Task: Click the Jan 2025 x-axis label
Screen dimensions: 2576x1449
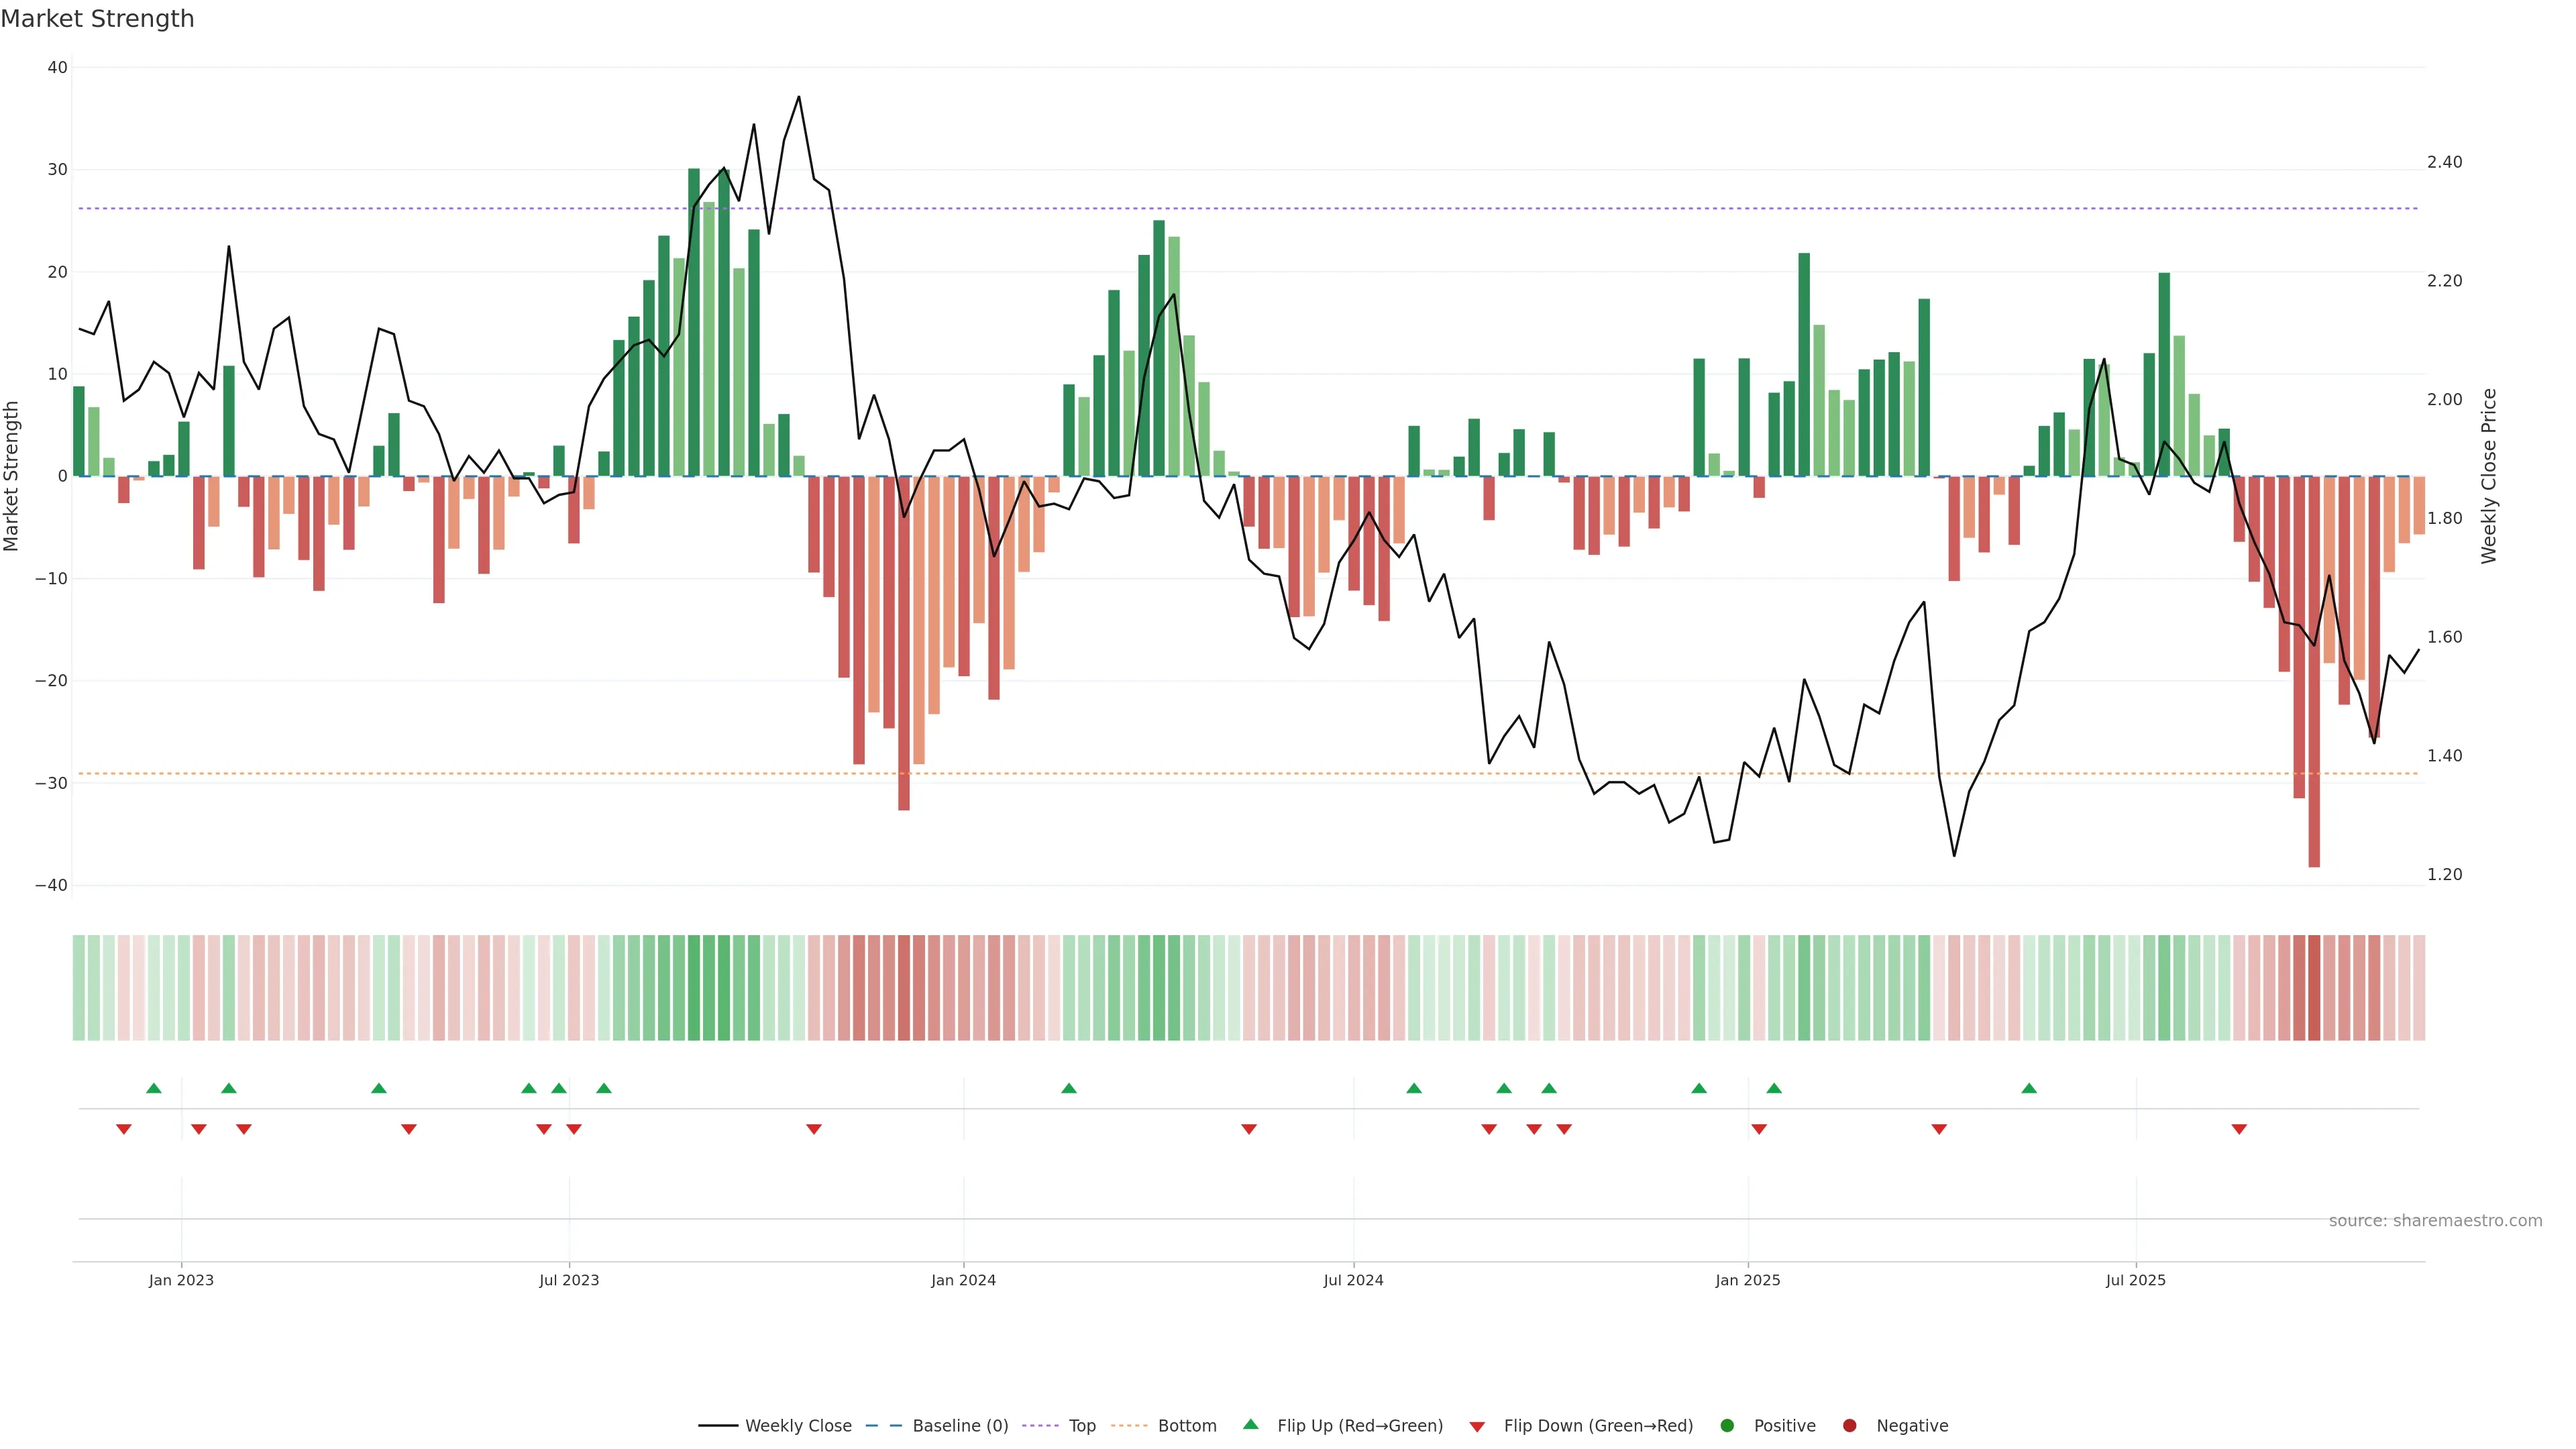Action: pyautogui.click(x=1747, y=1280)
